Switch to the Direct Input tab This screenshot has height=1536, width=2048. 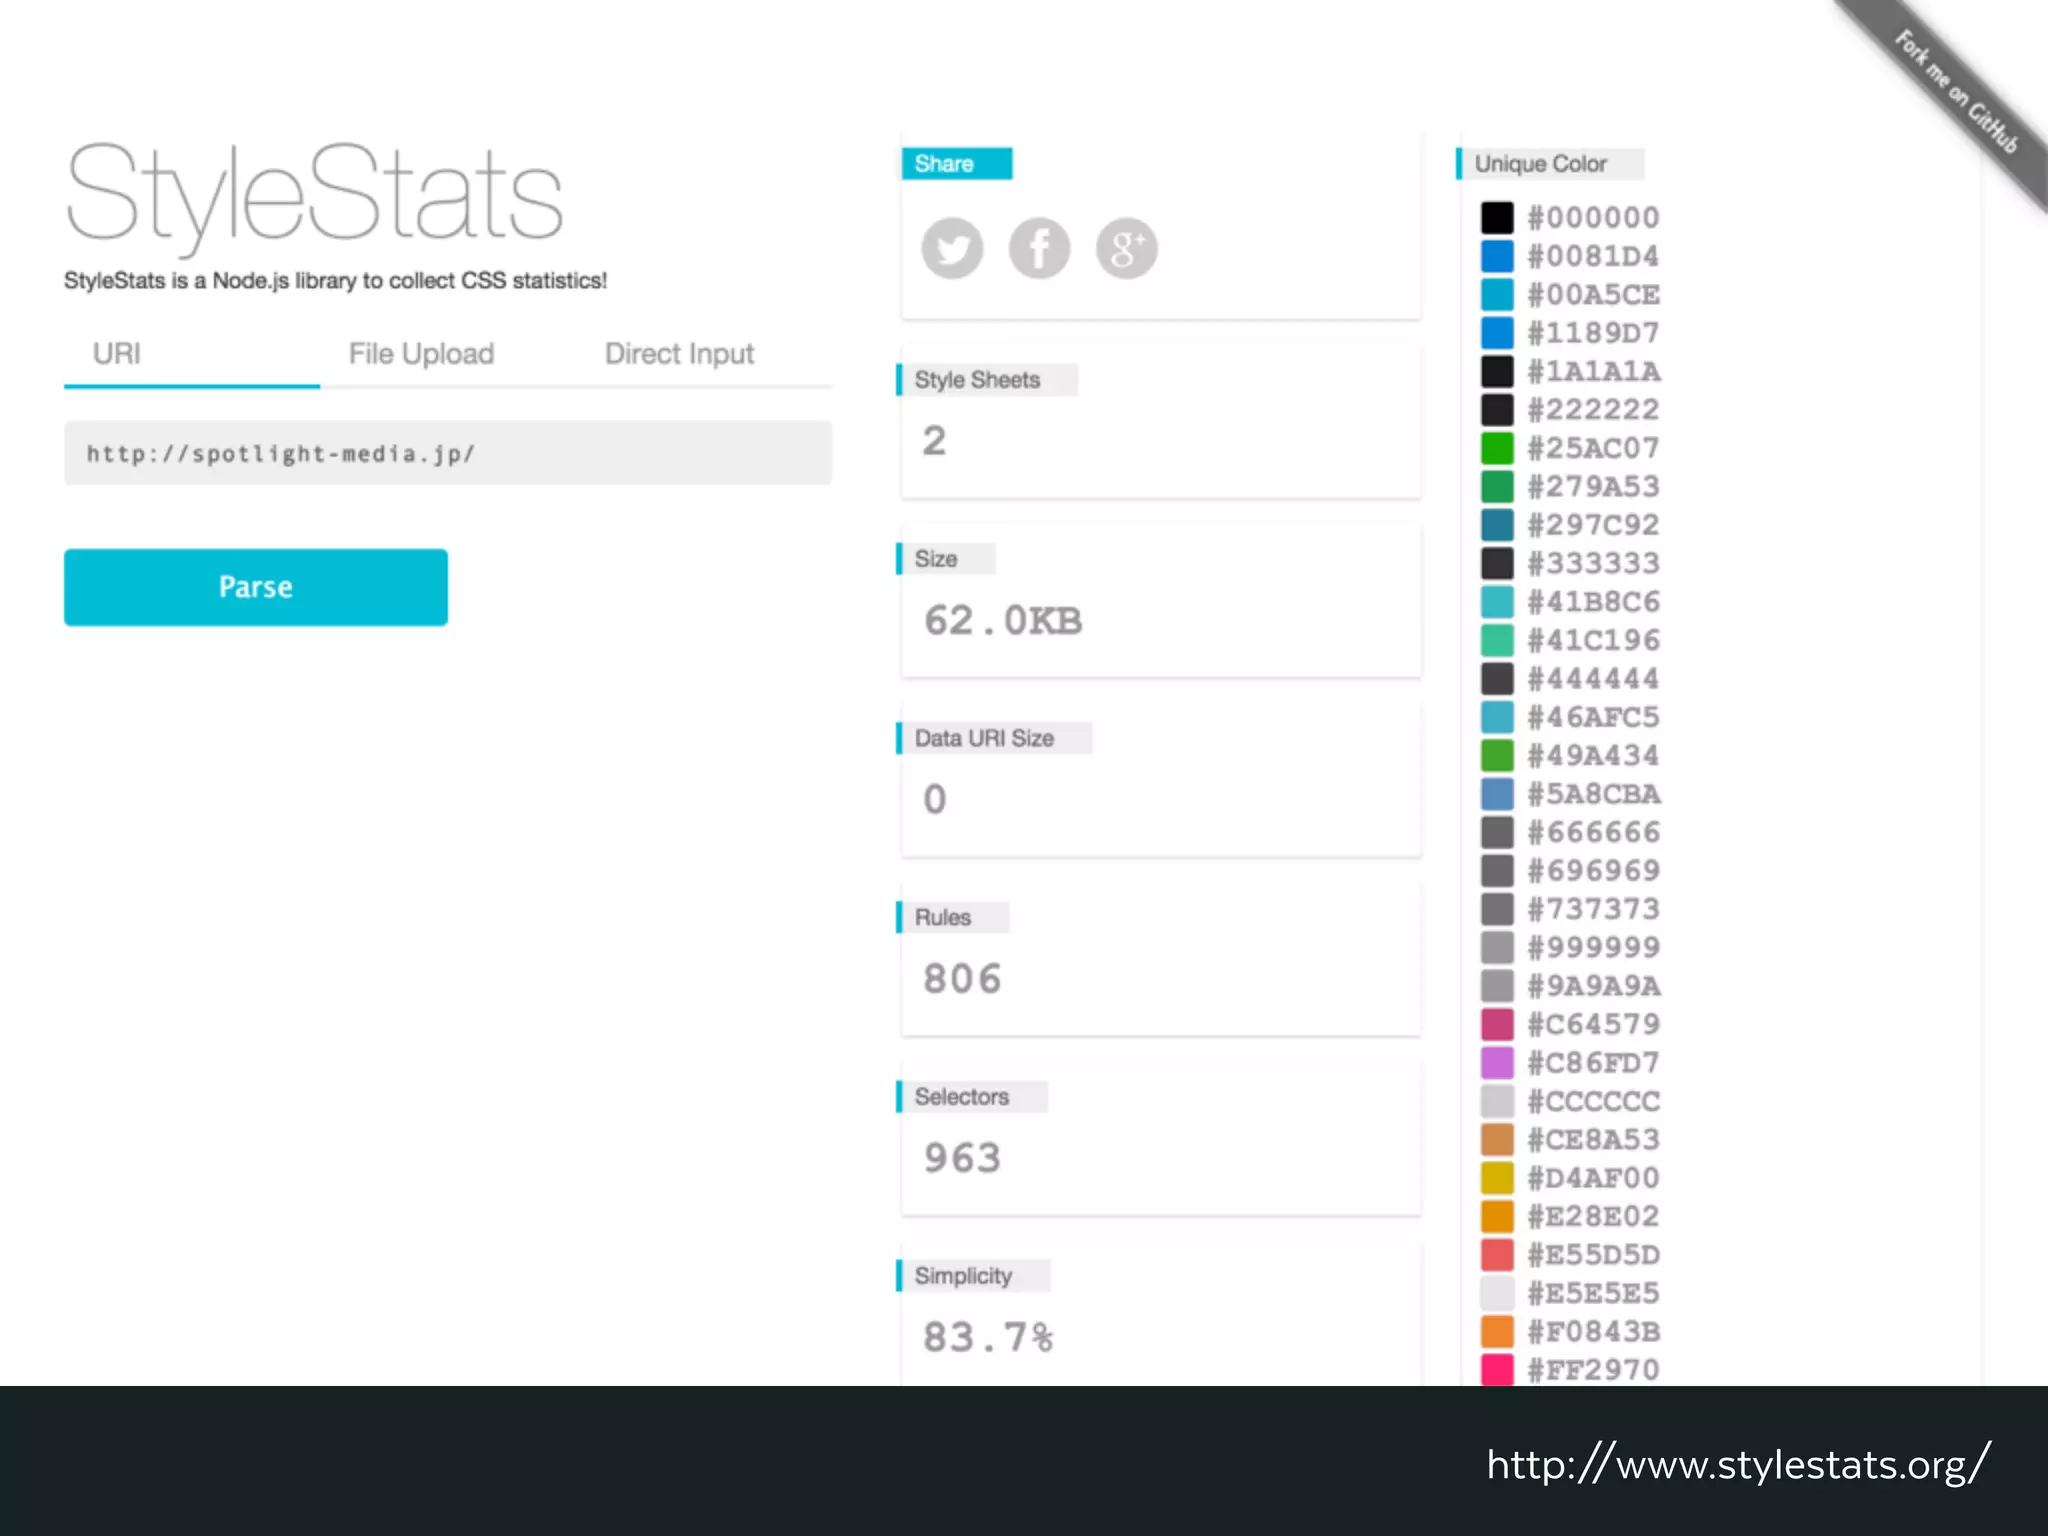point(679,354)
